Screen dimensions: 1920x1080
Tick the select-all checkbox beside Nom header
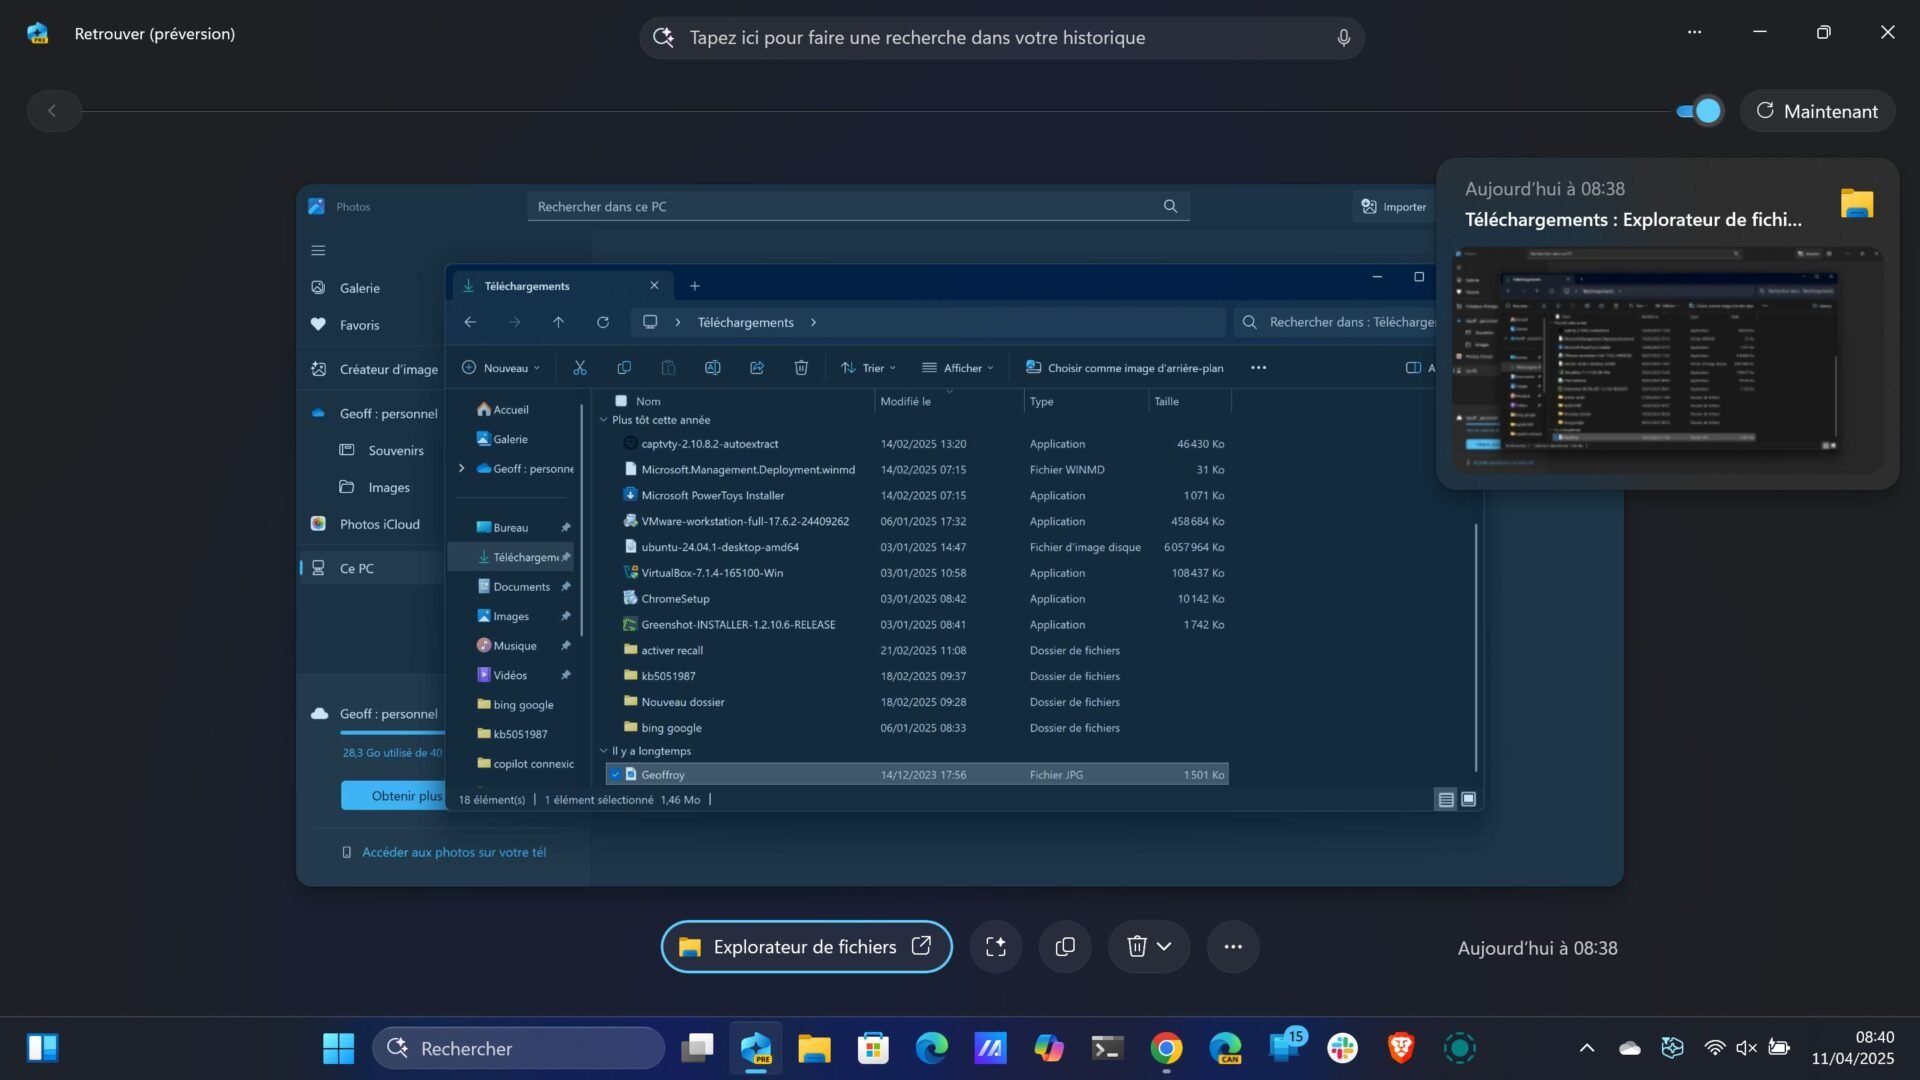click(621, 401)
